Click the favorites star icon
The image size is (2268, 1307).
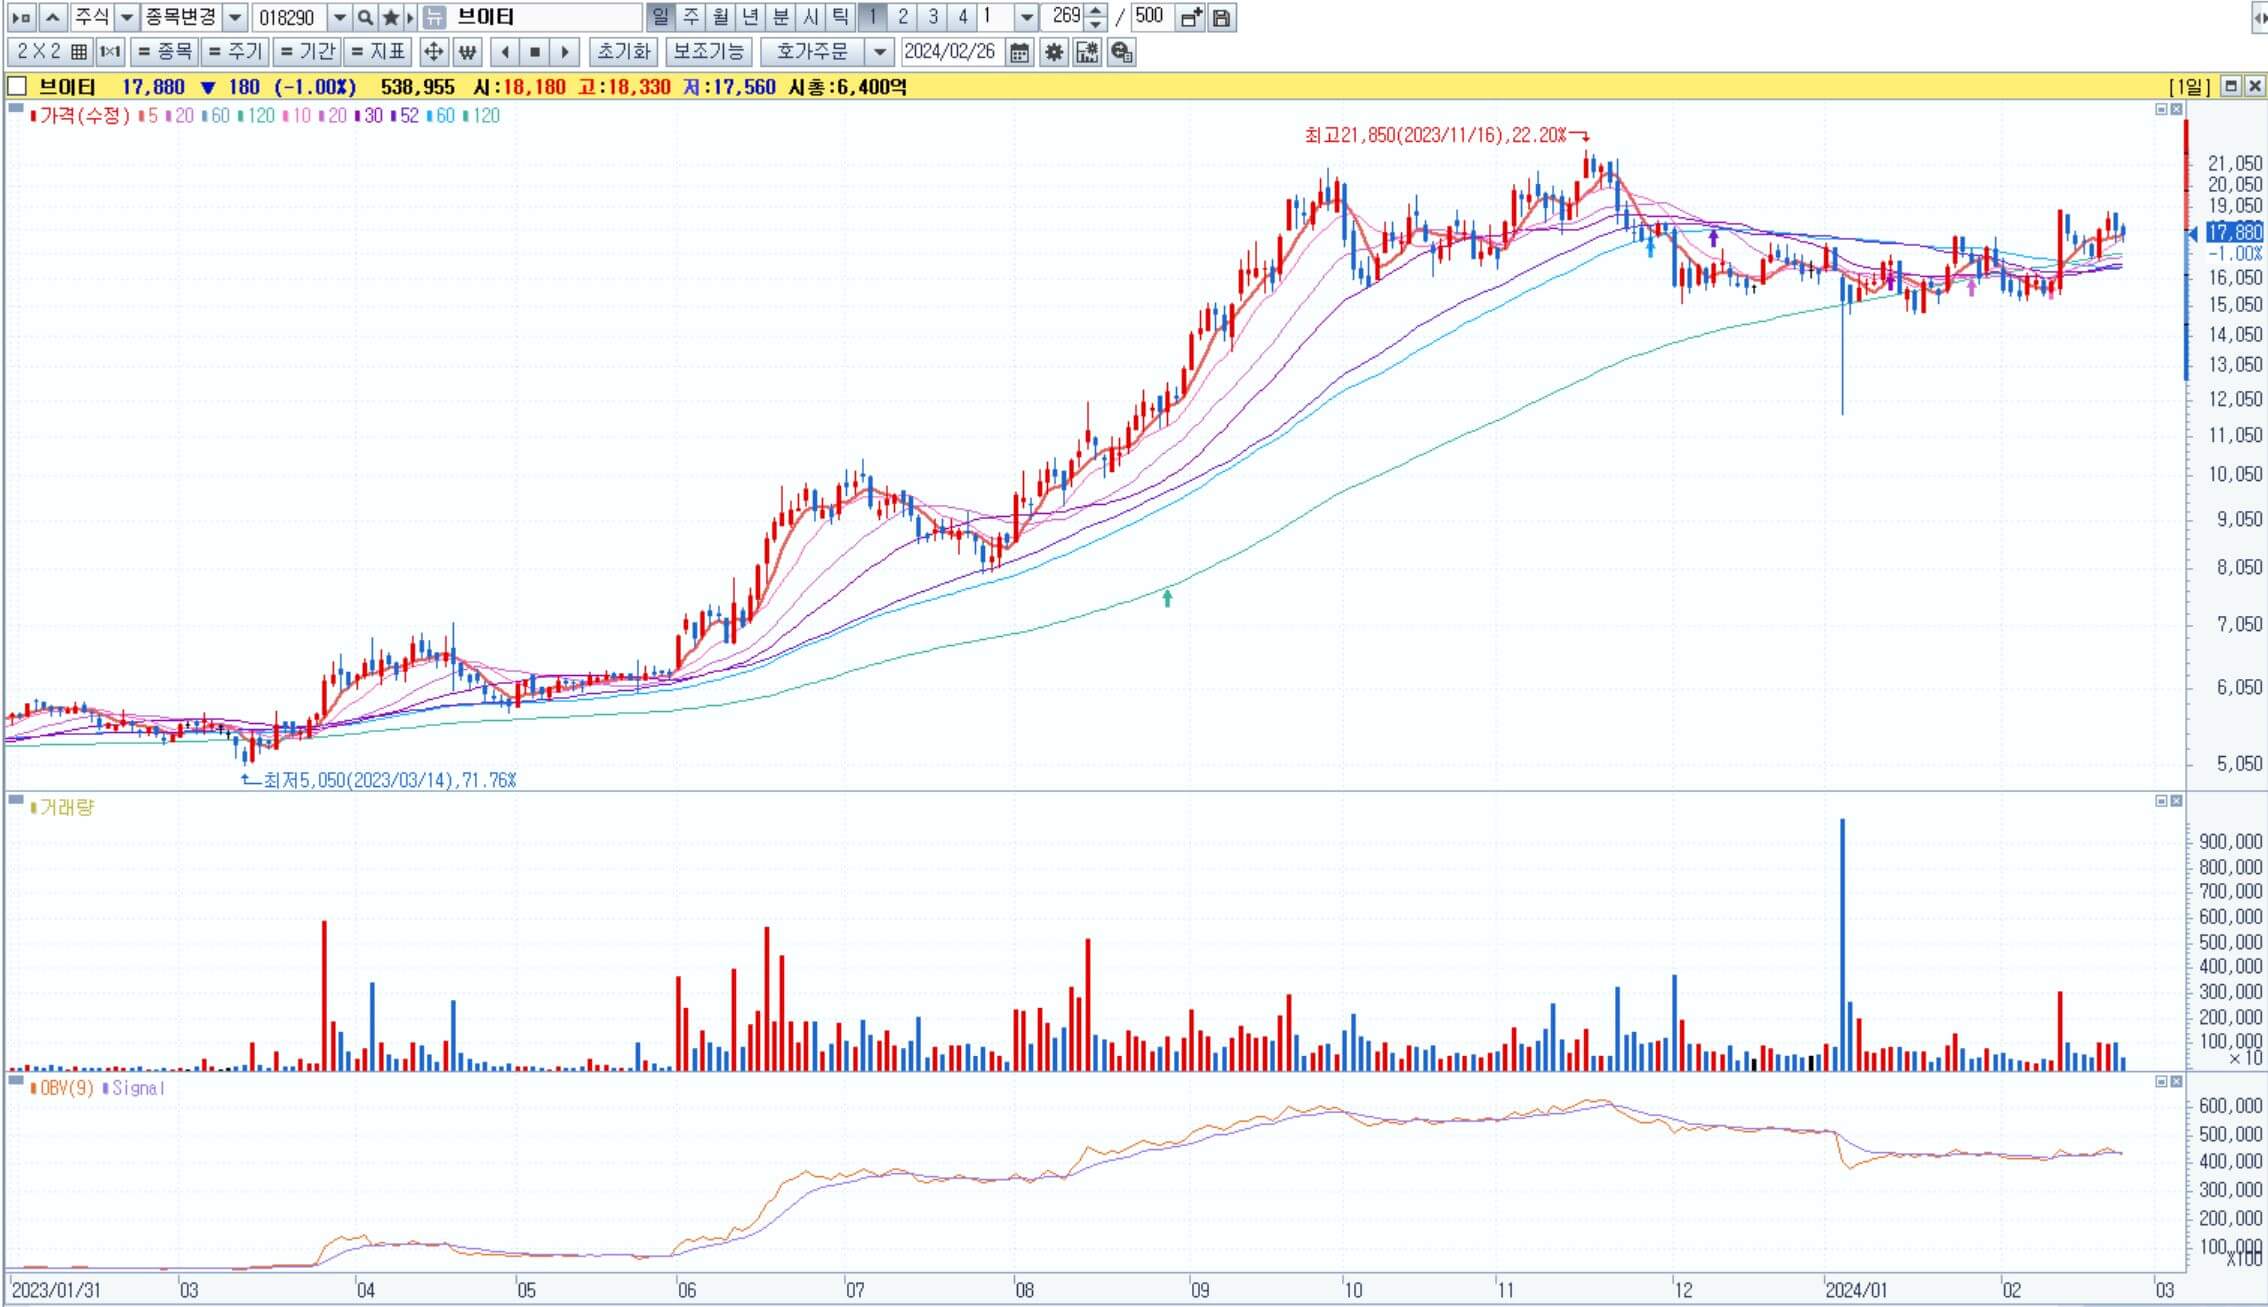[391, 17]
